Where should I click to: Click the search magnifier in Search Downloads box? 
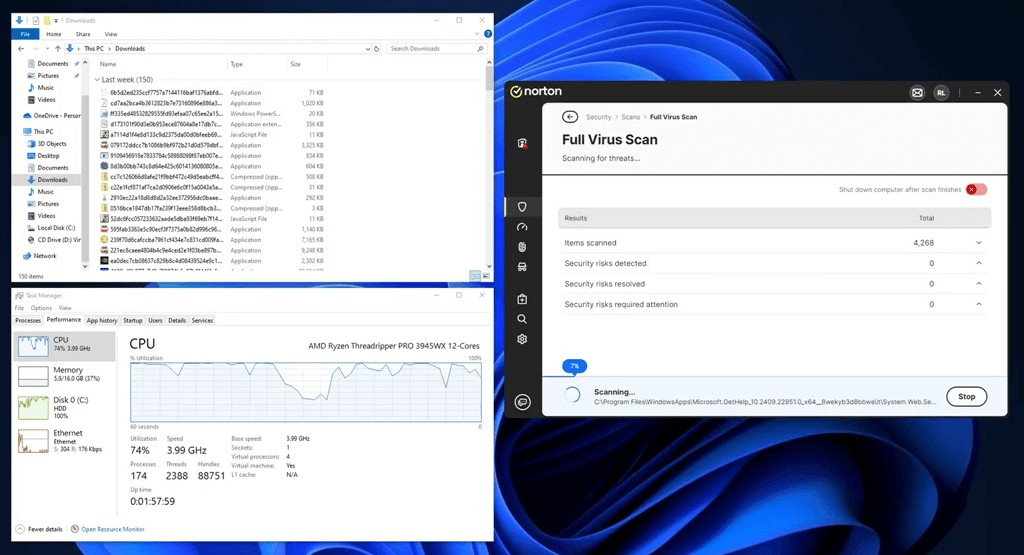480,48
